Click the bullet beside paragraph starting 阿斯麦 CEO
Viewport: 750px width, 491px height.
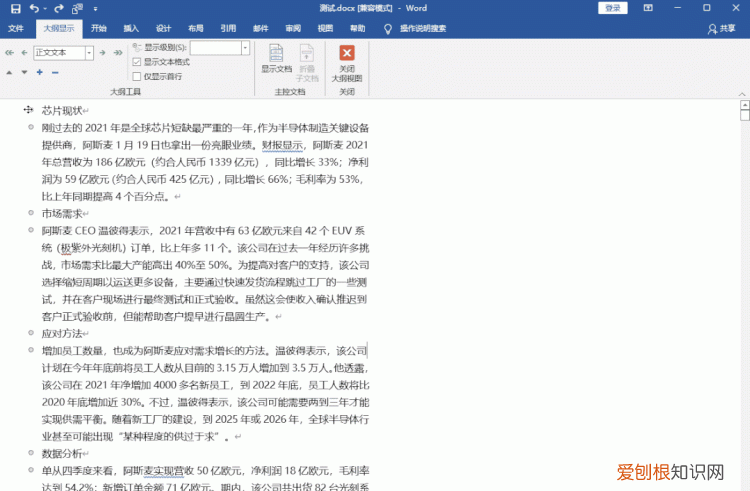click(x=31, y=230)
